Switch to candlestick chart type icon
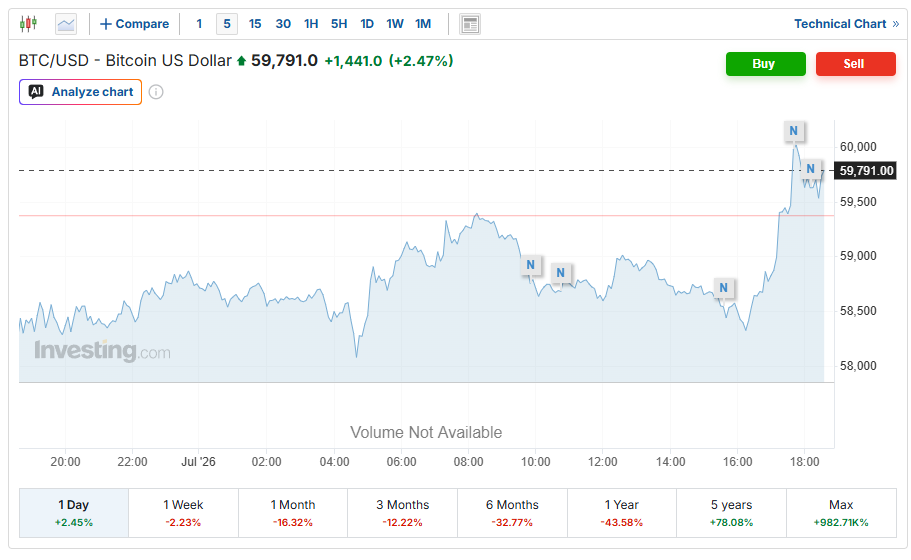Viewport: 911px width, 560px height. tap(28, 24)
